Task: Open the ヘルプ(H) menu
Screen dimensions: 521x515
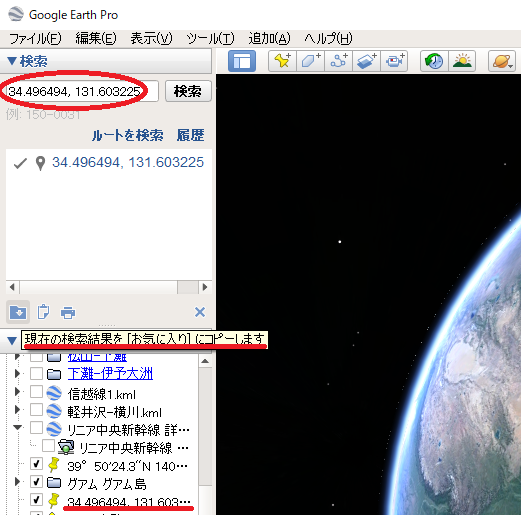Action: point(328,39)
